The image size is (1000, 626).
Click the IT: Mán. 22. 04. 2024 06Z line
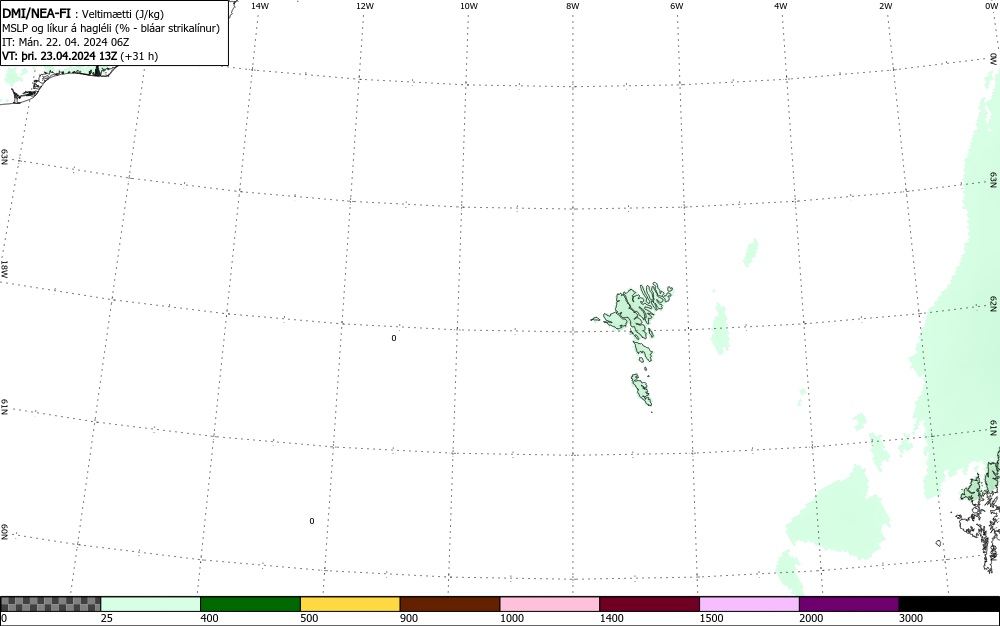[x=66, y=42]
